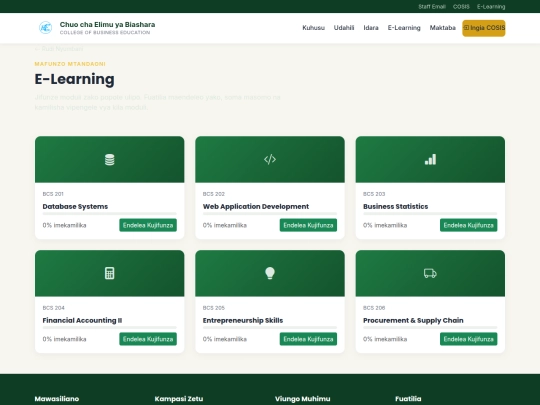Click the BCS 206 course code
The height and width of the screenshot is (405, 540).
374,308
